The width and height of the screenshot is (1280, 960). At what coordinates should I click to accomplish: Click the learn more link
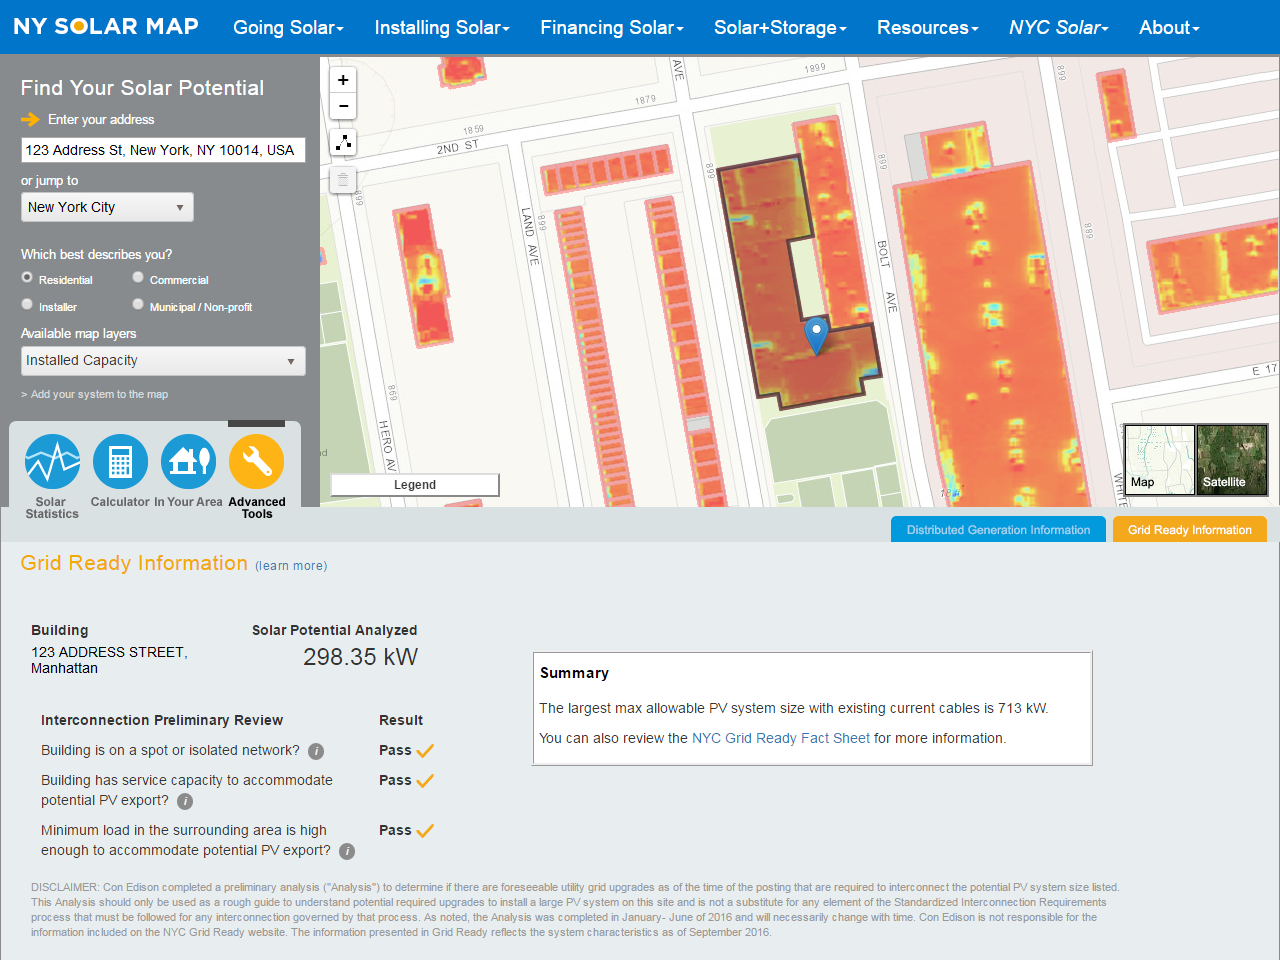[x=291, y=566]
